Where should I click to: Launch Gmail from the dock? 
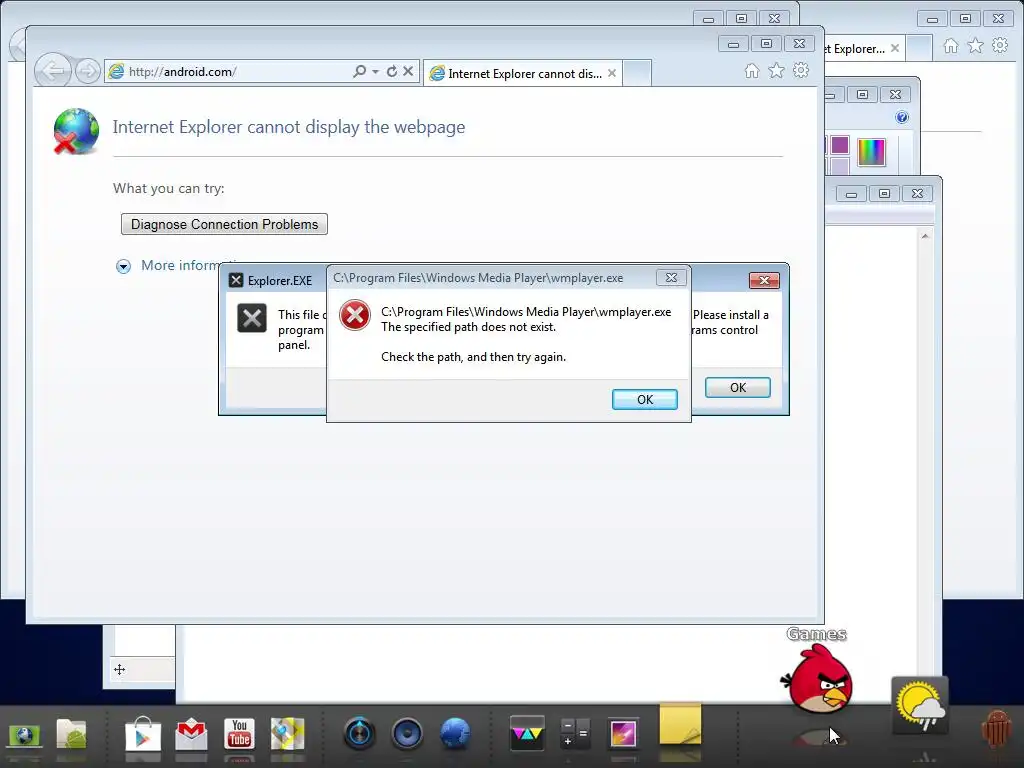pos(191,734)
